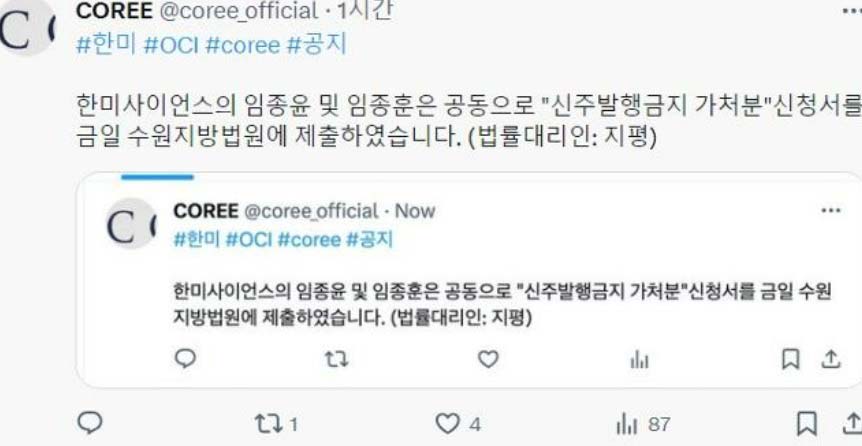Visit @coree_official profile from outer tweet header
The image size is (862, 446).
coord(238,11)
